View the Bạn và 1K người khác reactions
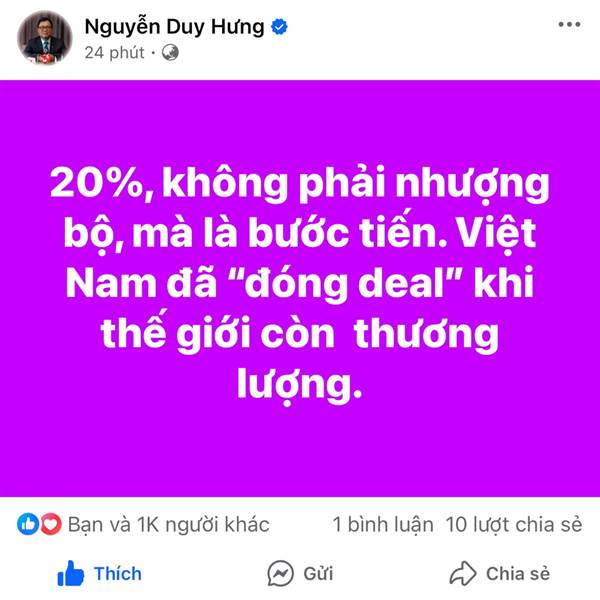This screenshot has height=600, width=600. point(169,524)
